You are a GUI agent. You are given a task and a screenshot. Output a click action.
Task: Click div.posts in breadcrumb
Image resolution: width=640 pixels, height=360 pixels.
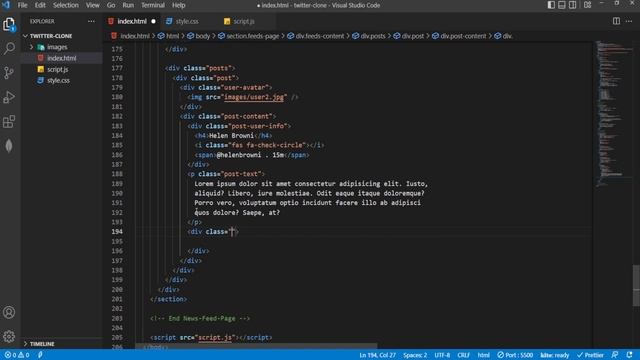click(x=373, y=36)
